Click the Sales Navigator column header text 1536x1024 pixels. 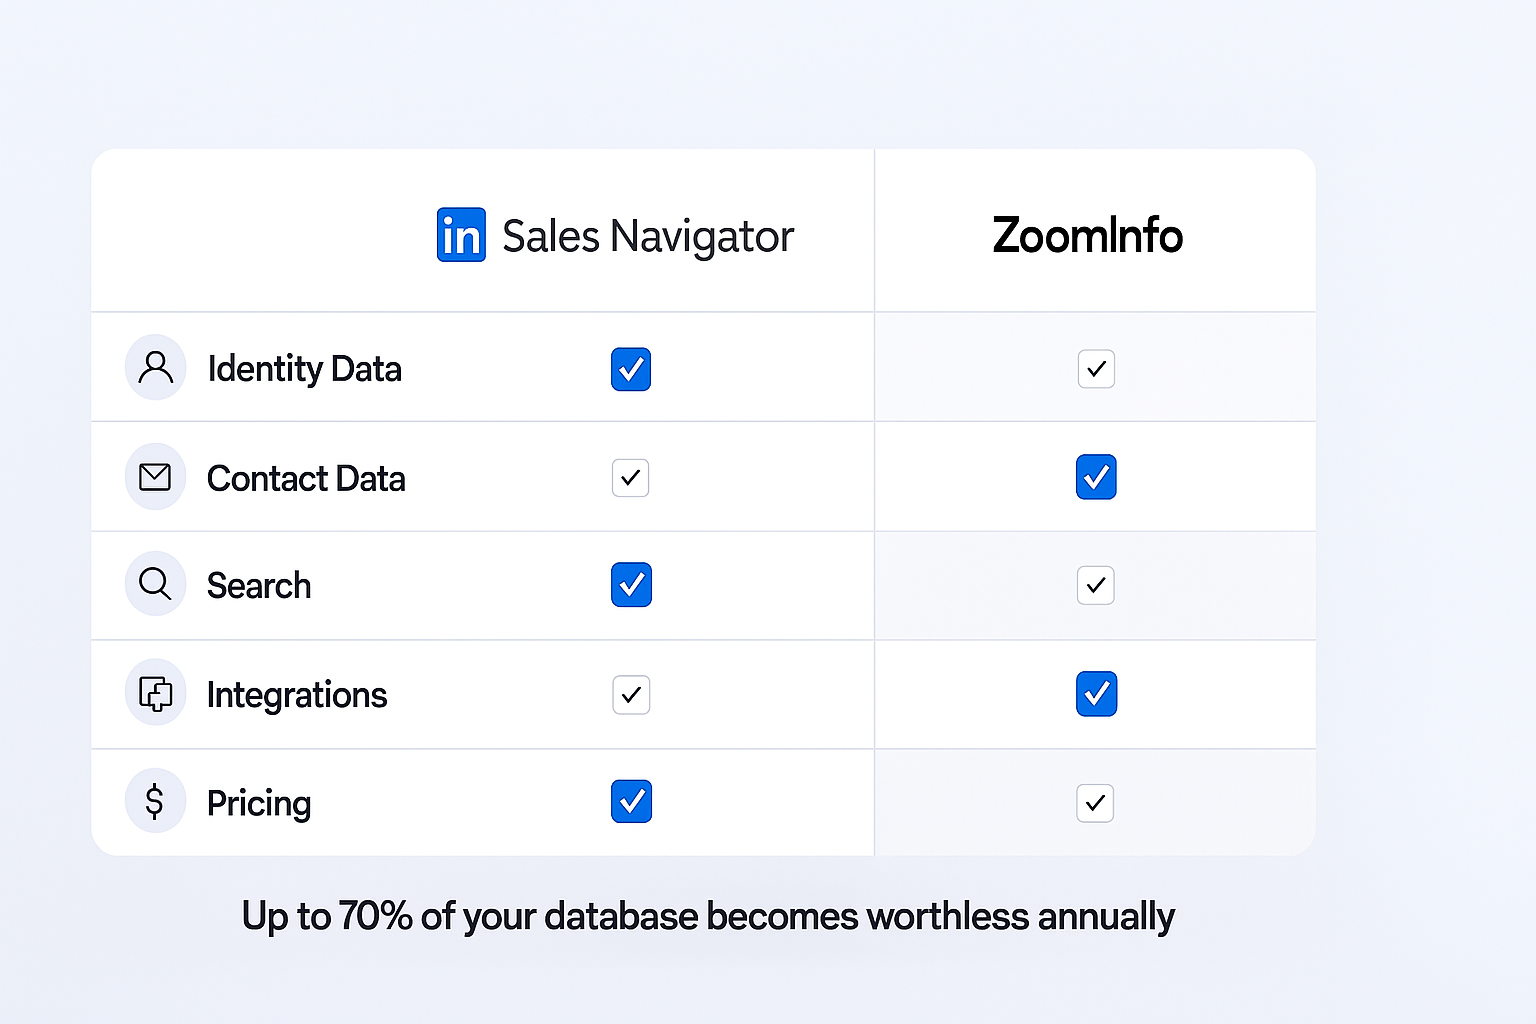coord(647,237)
